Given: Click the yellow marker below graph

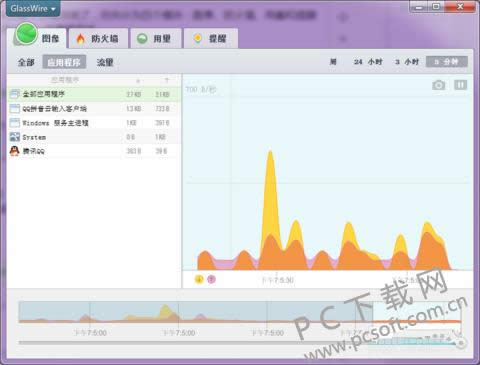Looking at the screenshot, I should click(199, 279).
